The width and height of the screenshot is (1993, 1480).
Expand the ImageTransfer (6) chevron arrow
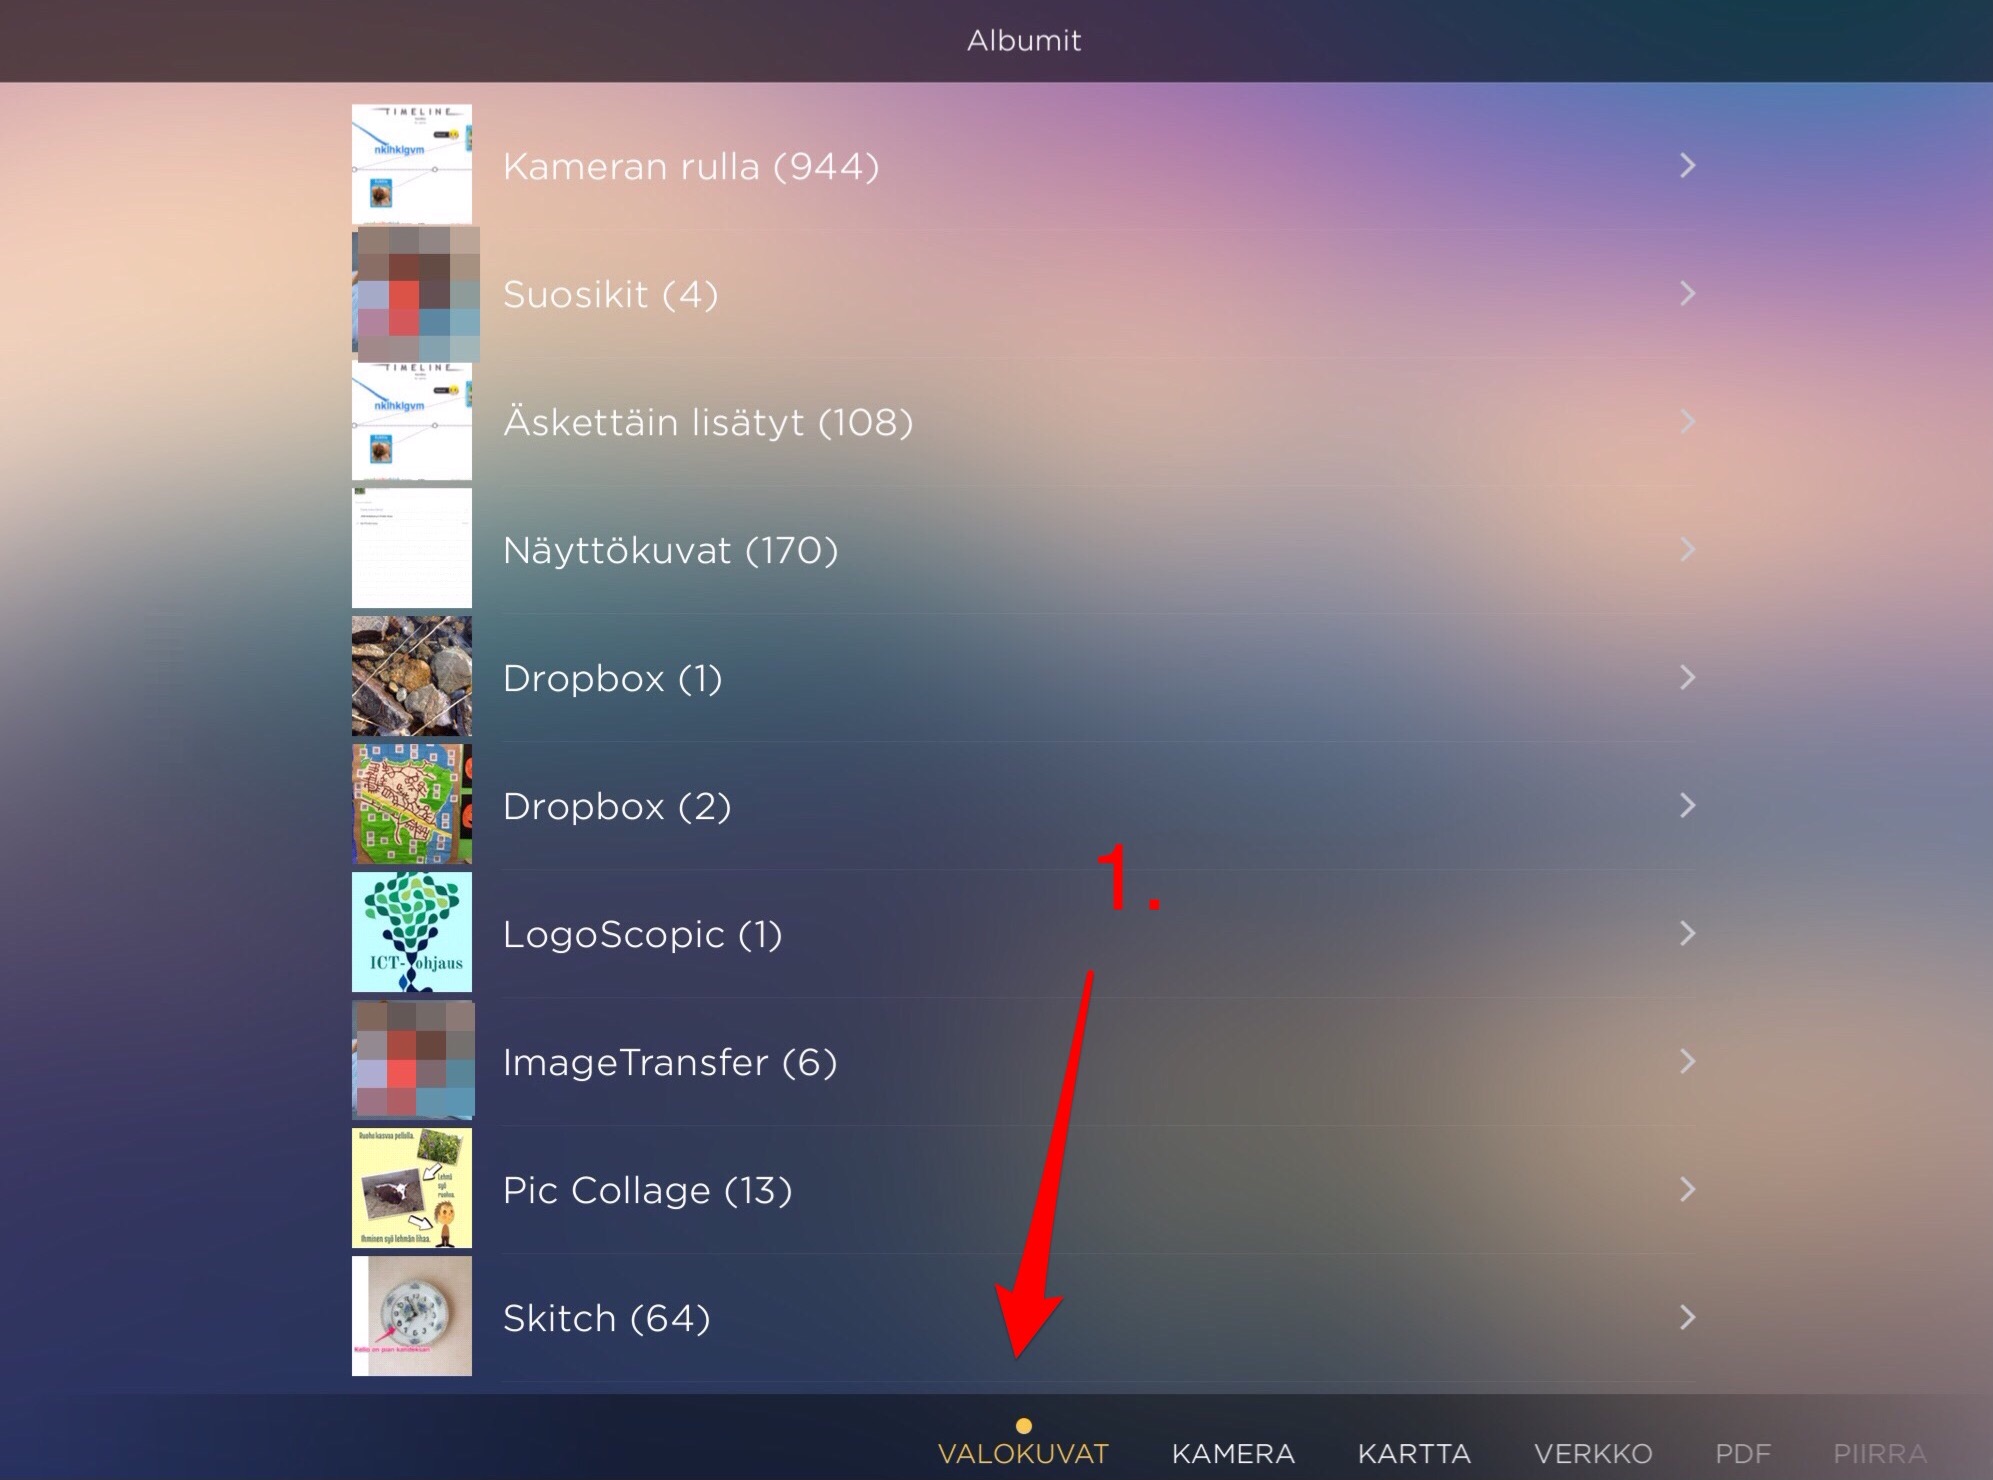pos(1687,1061)
